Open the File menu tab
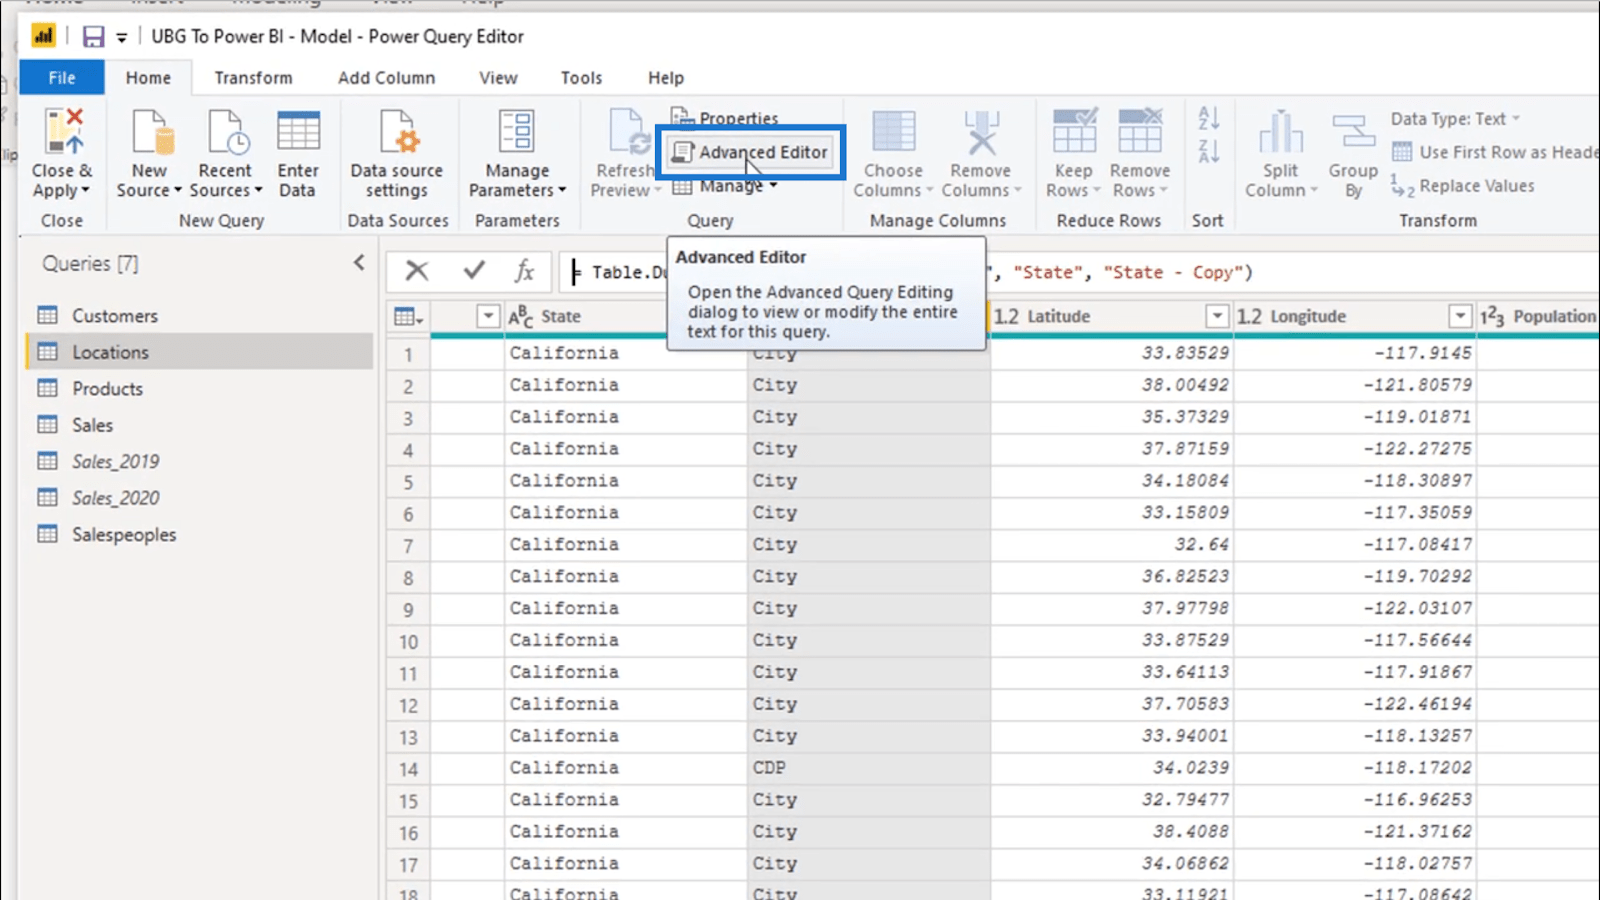 tap(62, 78)
